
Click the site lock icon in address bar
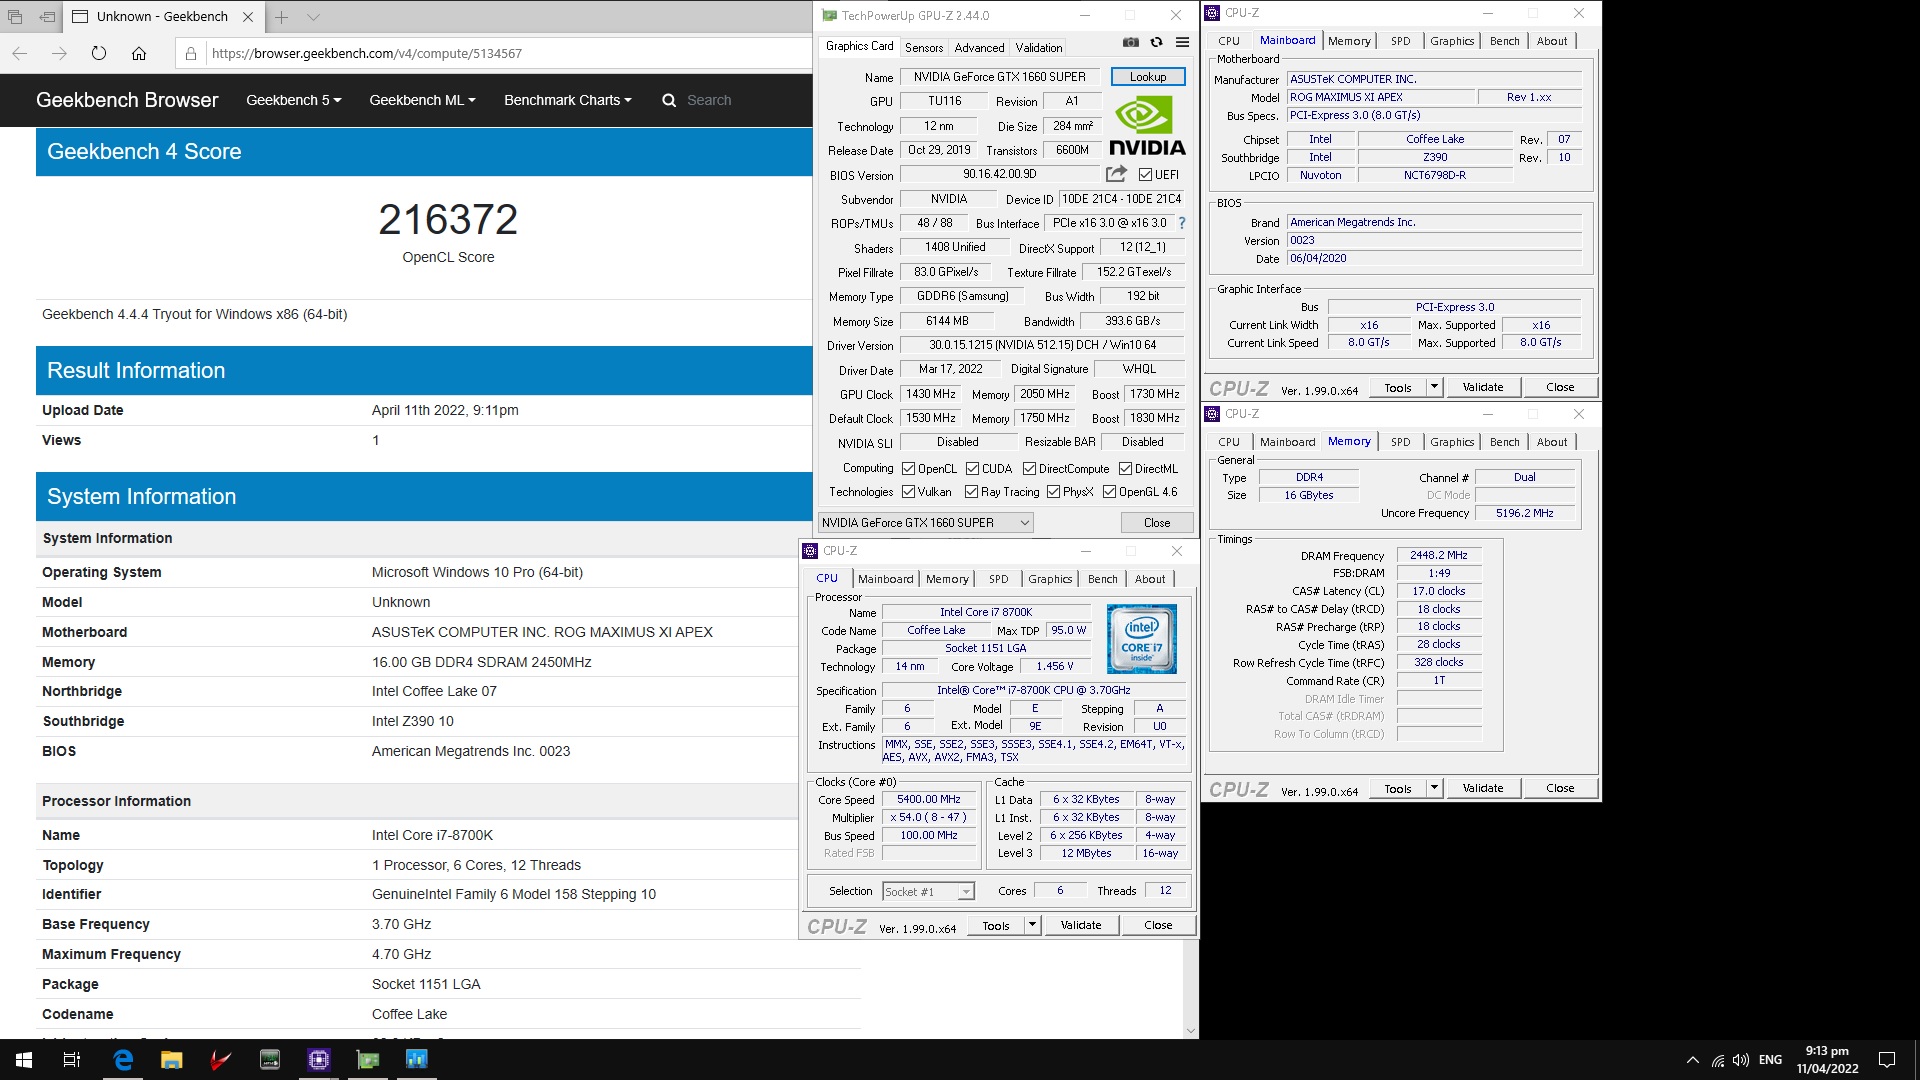[191, 53]
